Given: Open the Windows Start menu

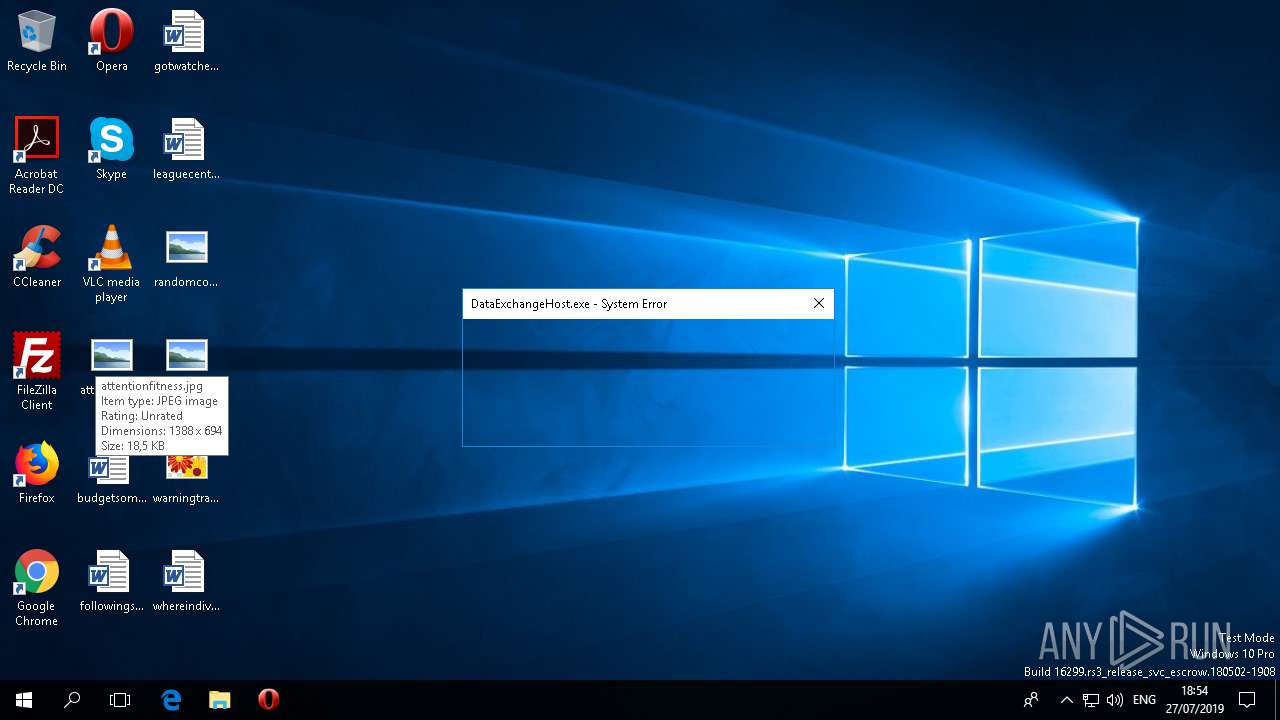Looking at the screenshot, I should click(24, 700).
